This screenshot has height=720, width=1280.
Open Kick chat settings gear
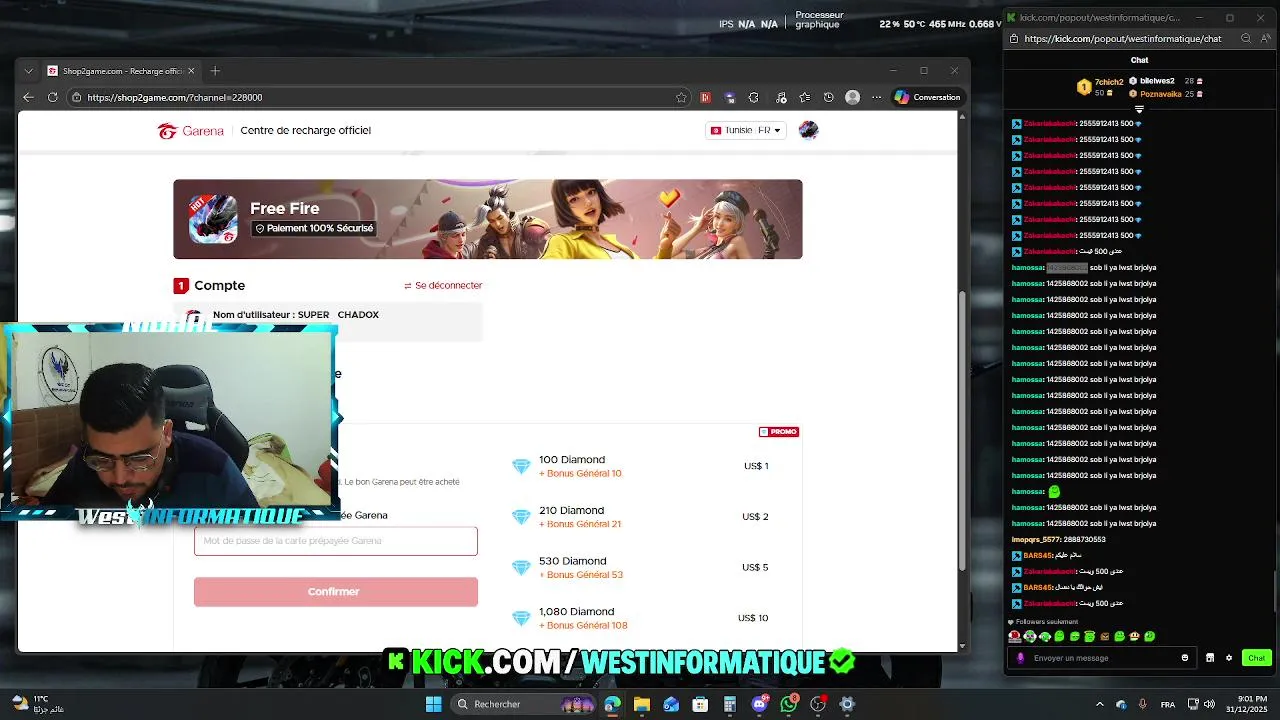pos(1227,658)
